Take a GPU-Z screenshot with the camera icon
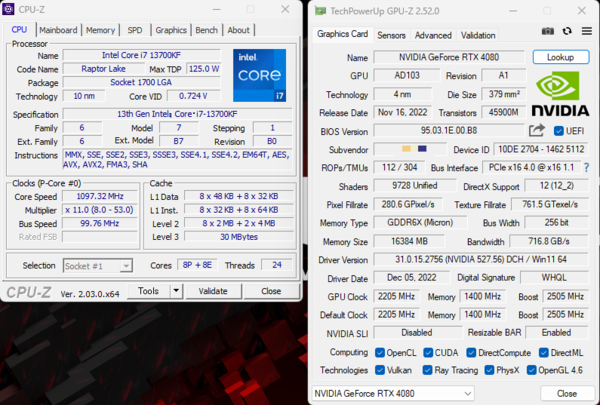 pos(548,31)
